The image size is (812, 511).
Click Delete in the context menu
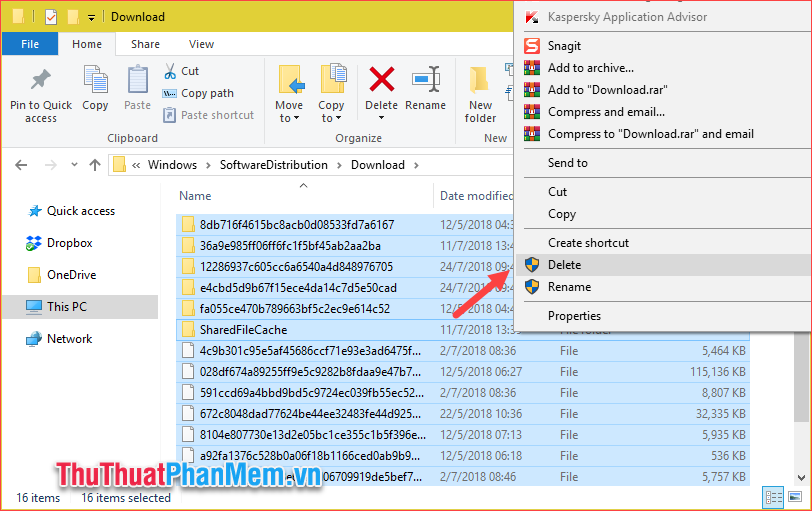coord(564,265)
